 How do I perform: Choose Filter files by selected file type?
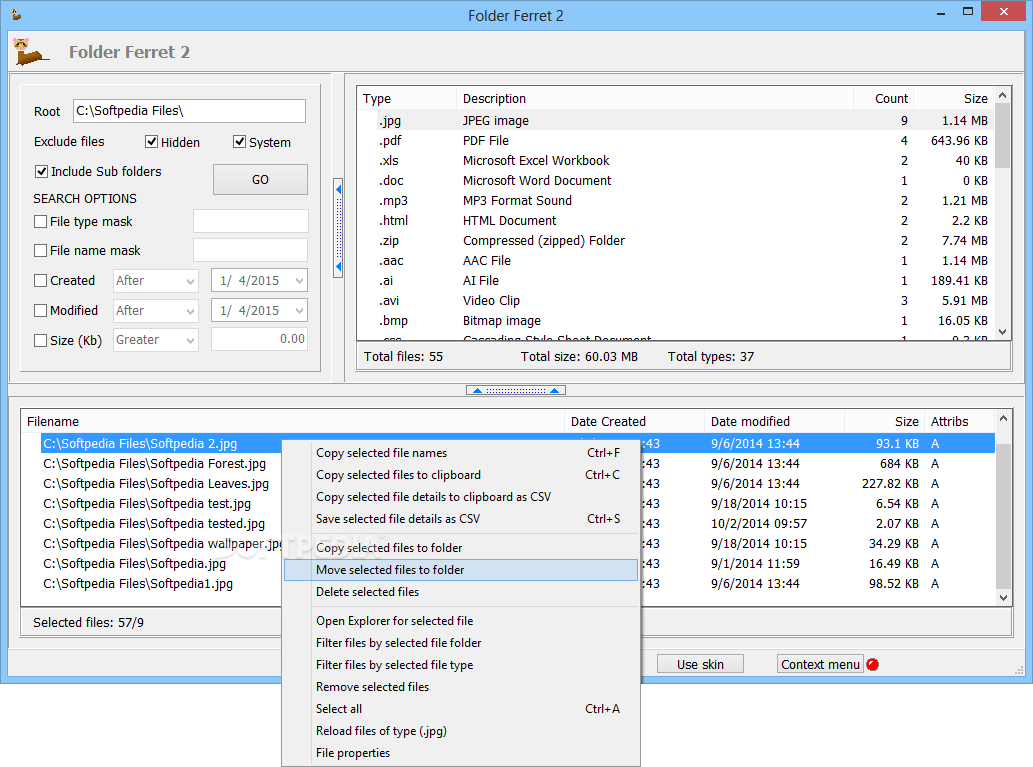(461, 665)
